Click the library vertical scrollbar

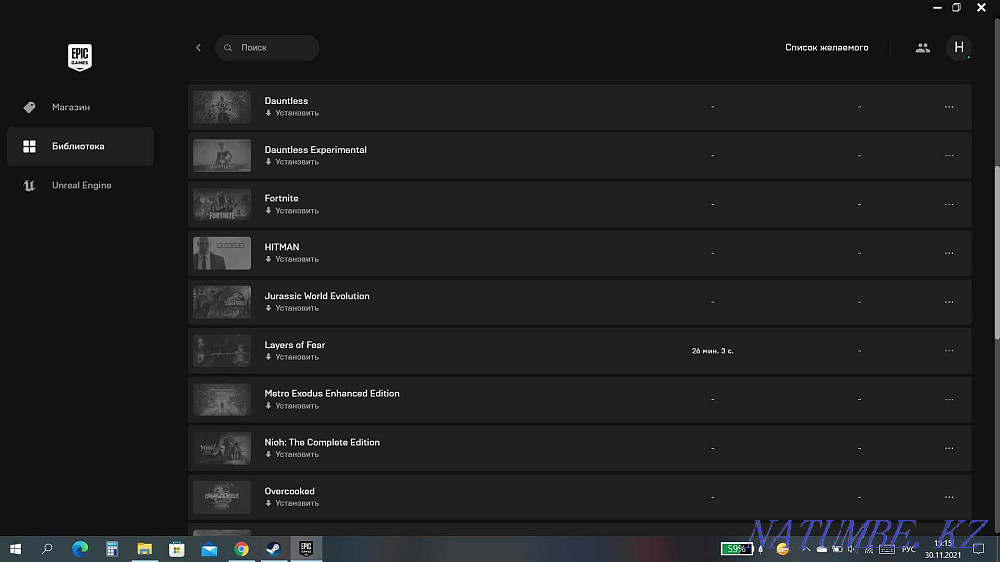(997, 252)
